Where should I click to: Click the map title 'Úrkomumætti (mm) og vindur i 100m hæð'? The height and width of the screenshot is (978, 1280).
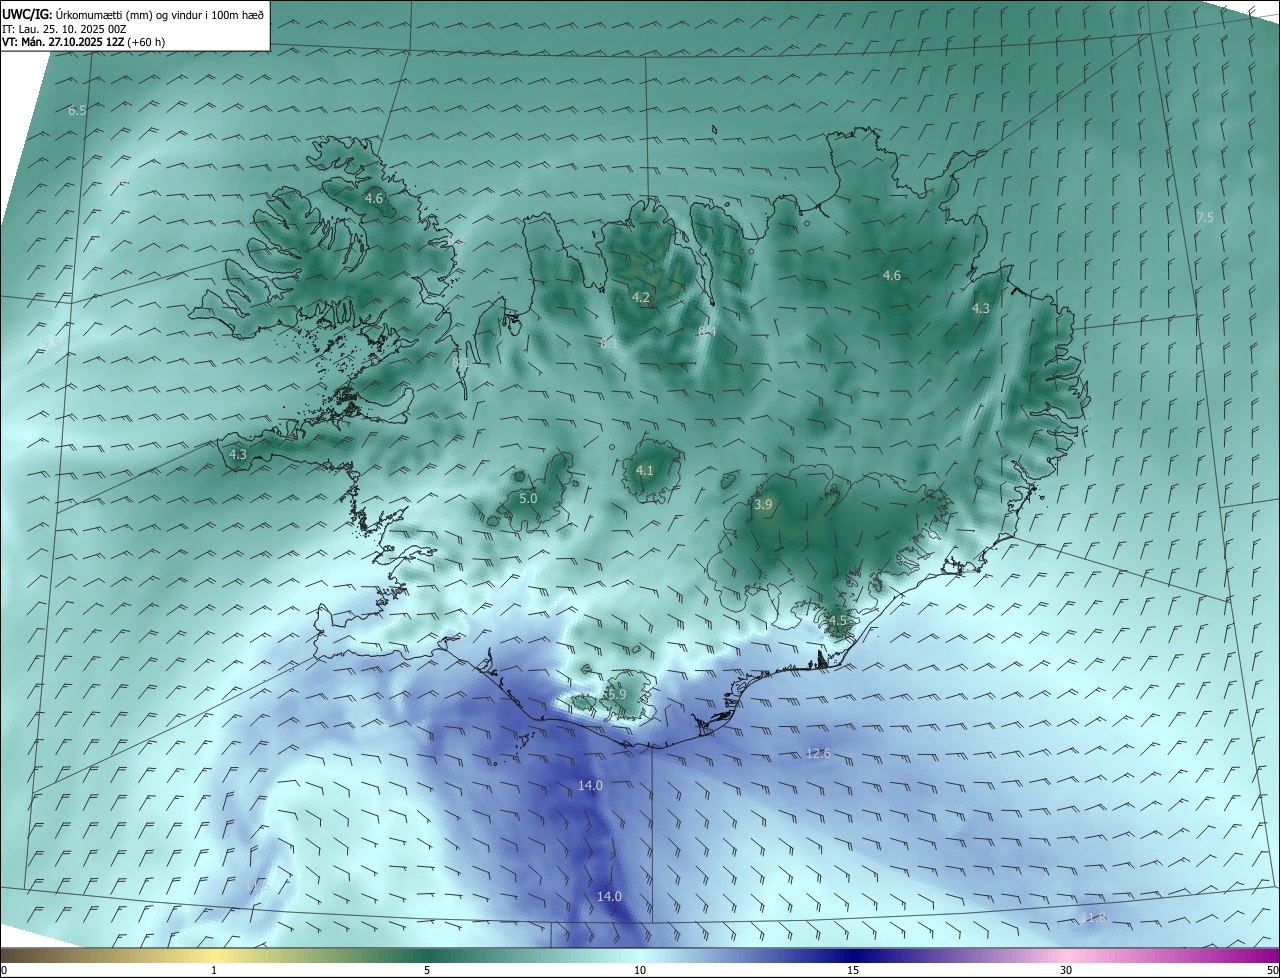[160, 14]
